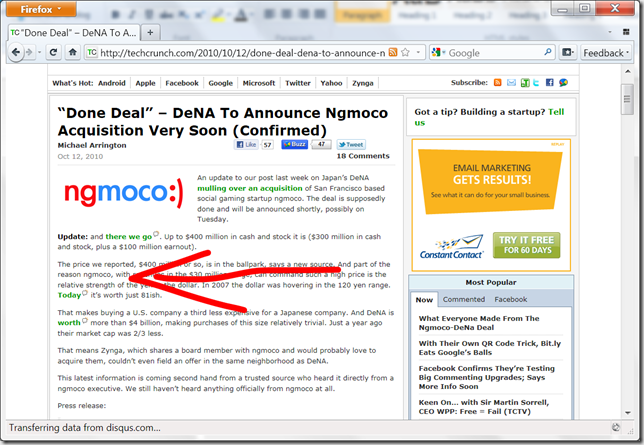Viewport: 644px width, 445px height.
Task: Reload the page with the refresh icon
Action: (x=53, y=53)
